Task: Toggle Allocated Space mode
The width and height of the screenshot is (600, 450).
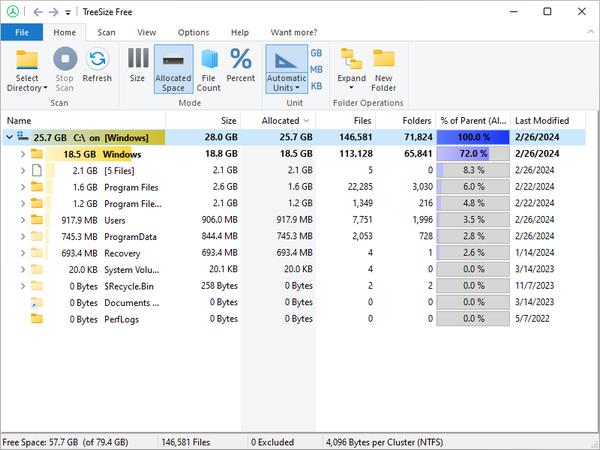Action: coord(173,69)
